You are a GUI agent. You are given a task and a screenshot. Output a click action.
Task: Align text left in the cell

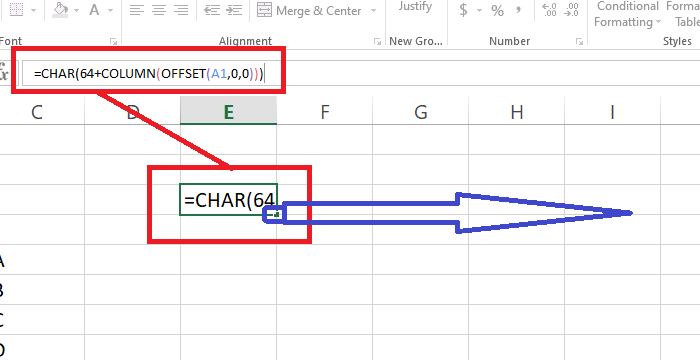[137, 10]
